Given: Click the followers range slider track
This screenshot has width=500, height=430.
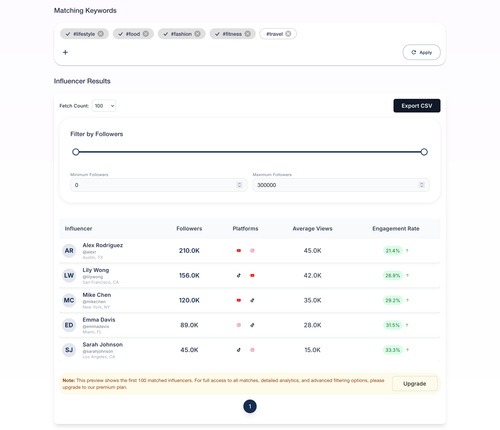Looking at the screenshot, I should pyautogui.click(x=250, y=152).
